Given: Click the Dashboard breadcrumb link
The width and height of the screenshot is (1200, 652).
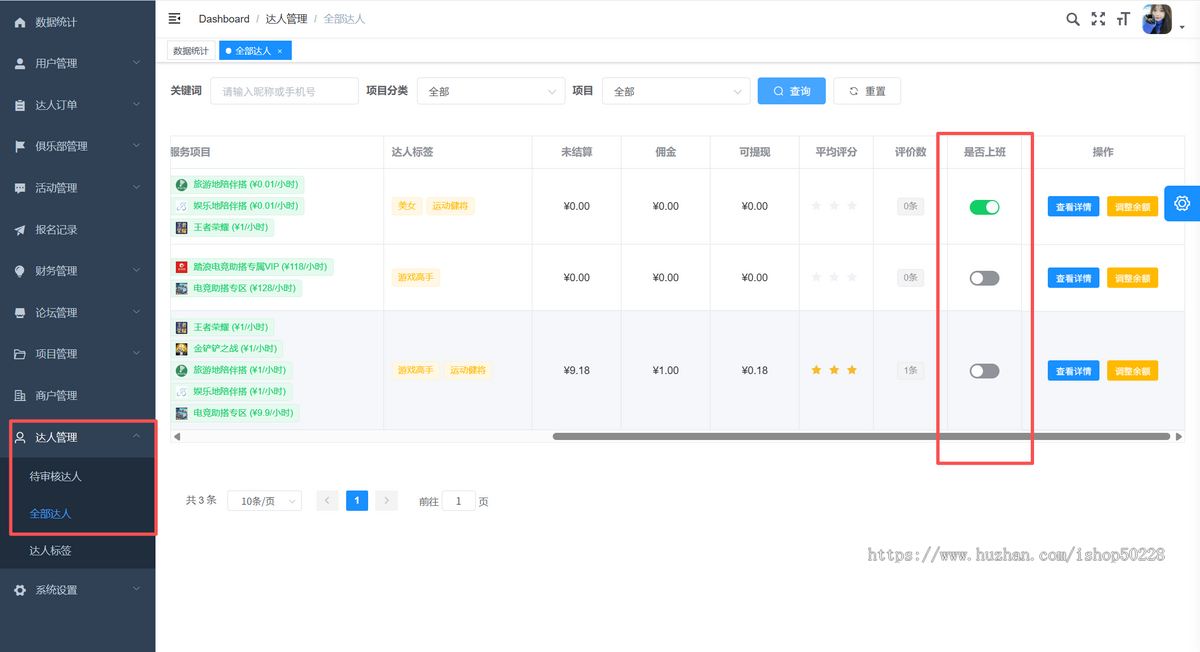Looking at the screenshot, I should (224, 19).
